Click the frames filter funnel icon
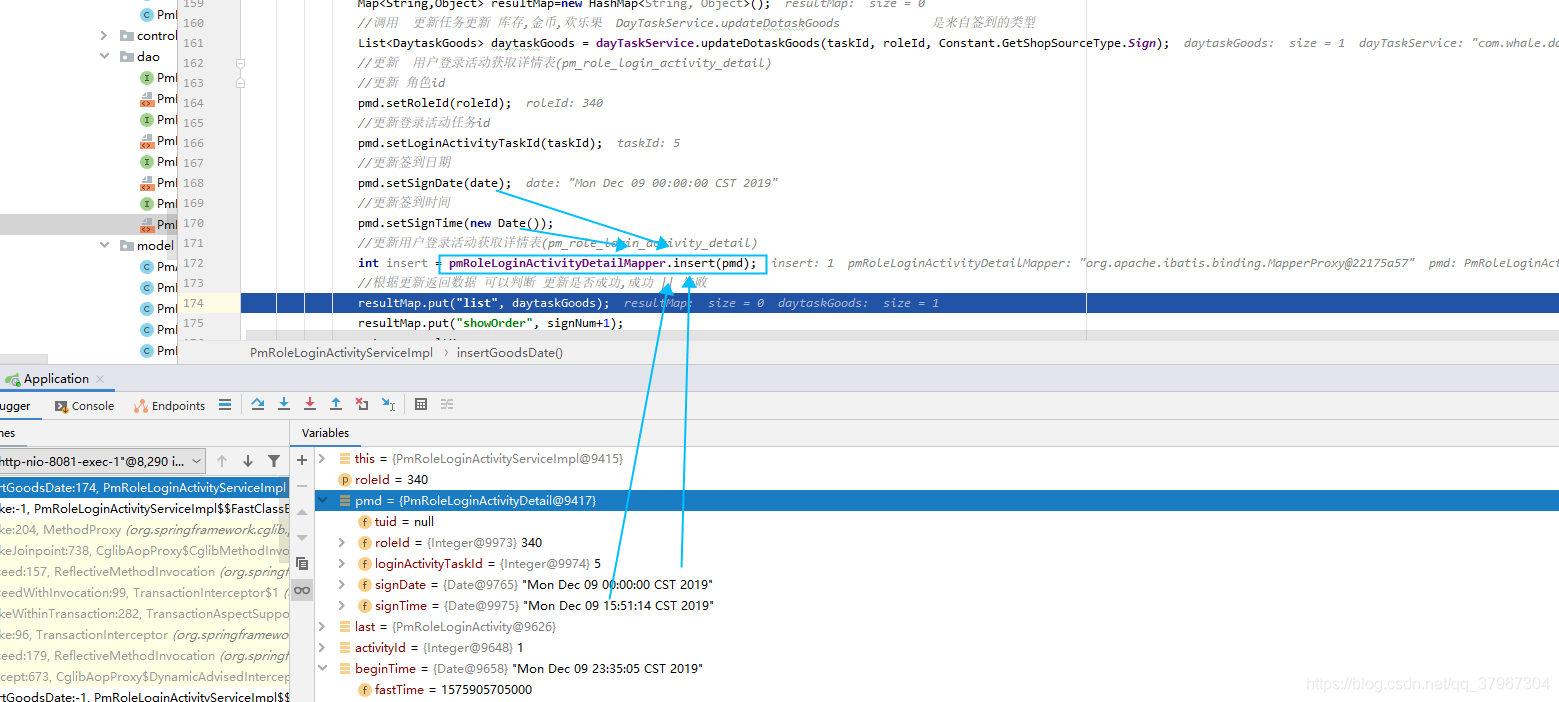1559x702 pixels. pyautogui.click(x=274, y=461)
